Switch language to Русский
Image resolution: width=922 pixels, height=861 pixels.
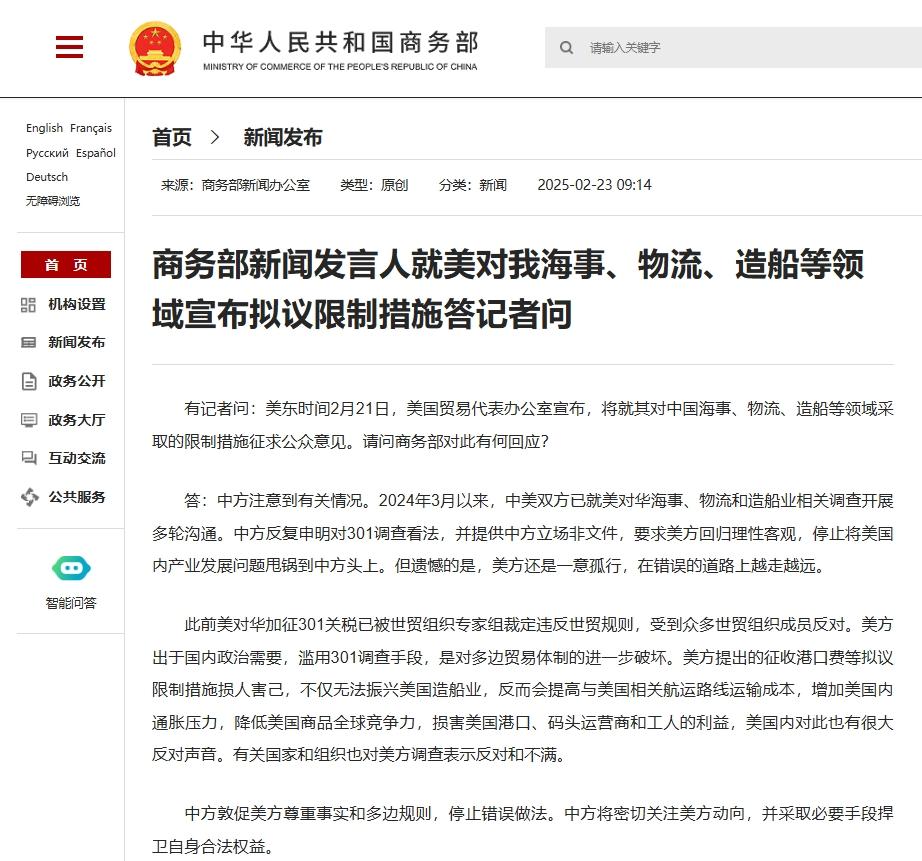tap(47, 153)
